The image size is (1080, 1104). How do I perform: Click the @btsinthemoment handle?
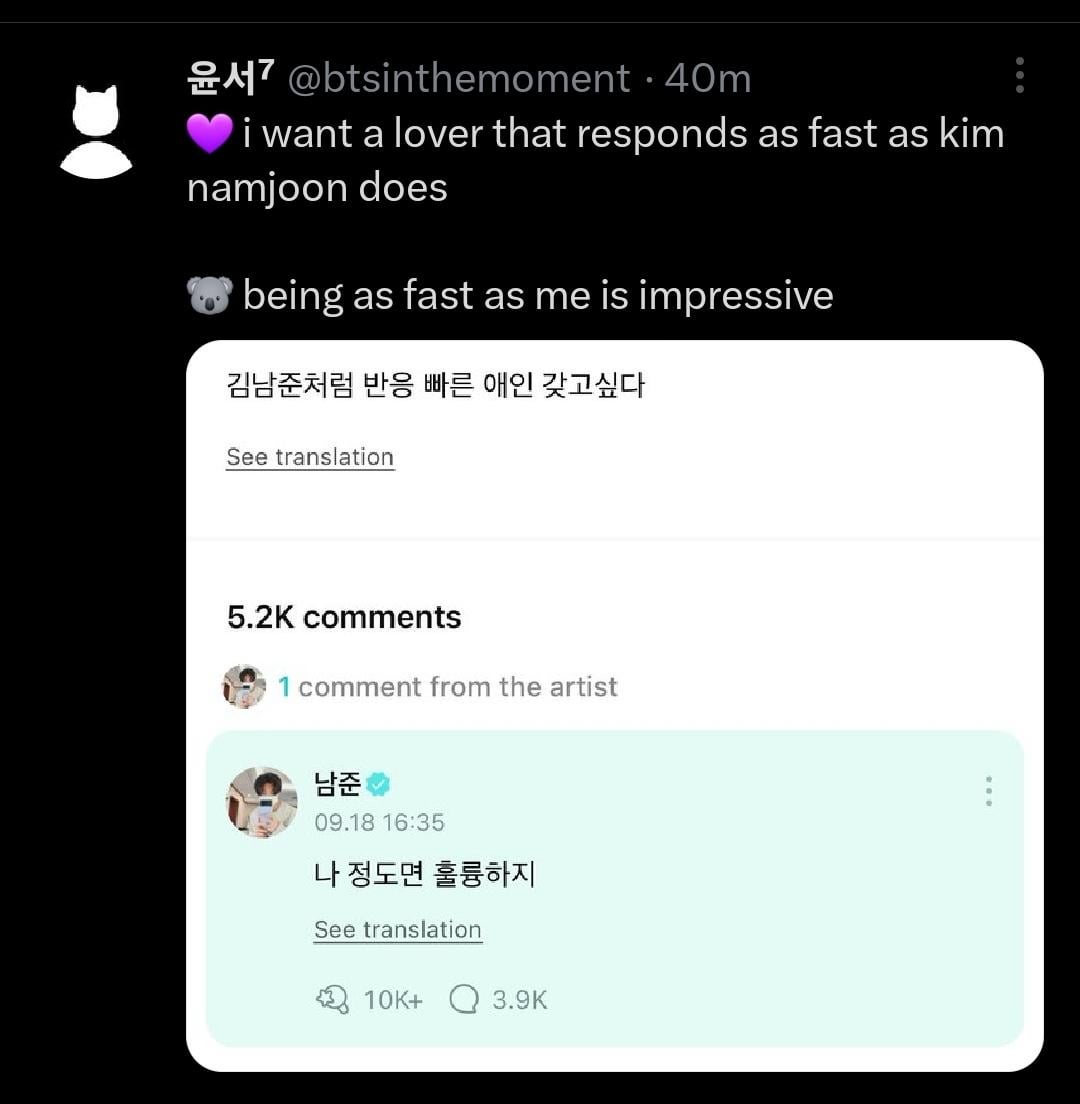pyautogui.click(x=459, y=78)
